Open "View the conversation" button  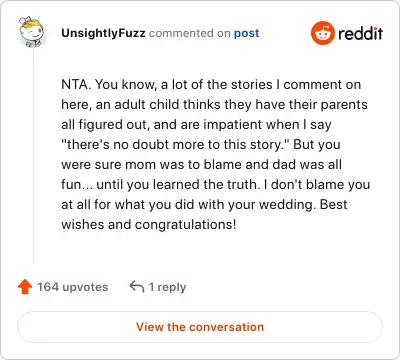click(x=200, y=327)
